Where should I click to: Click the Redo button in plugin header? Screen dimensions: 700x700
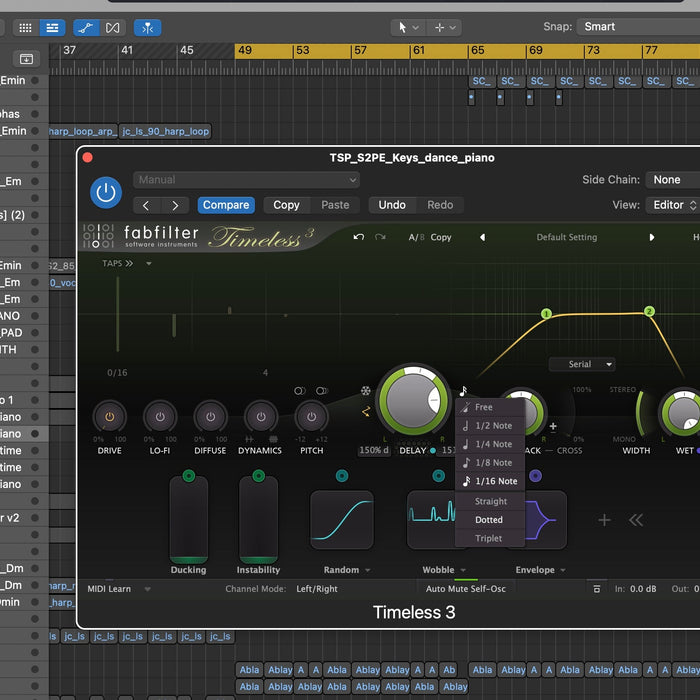pyautogui.click(x=440, y=205)
